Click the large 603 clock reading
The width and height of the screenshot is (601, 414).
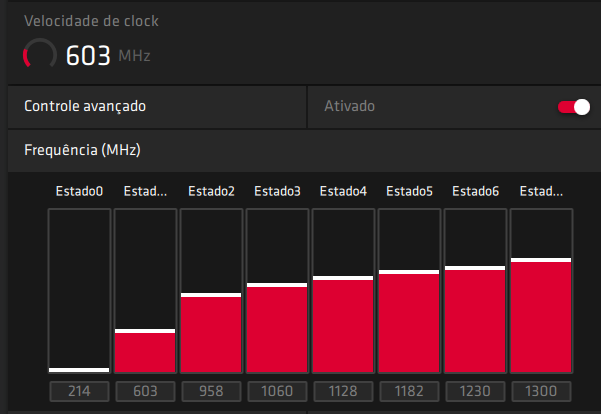[88, 56]
